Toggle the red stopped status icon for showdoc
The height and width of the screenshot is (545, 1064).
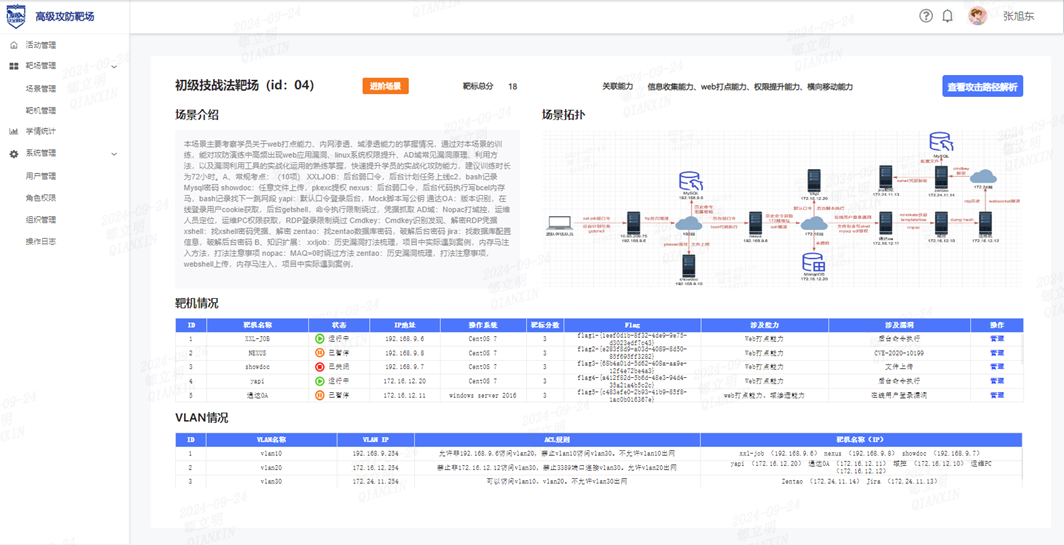(319, 367)
